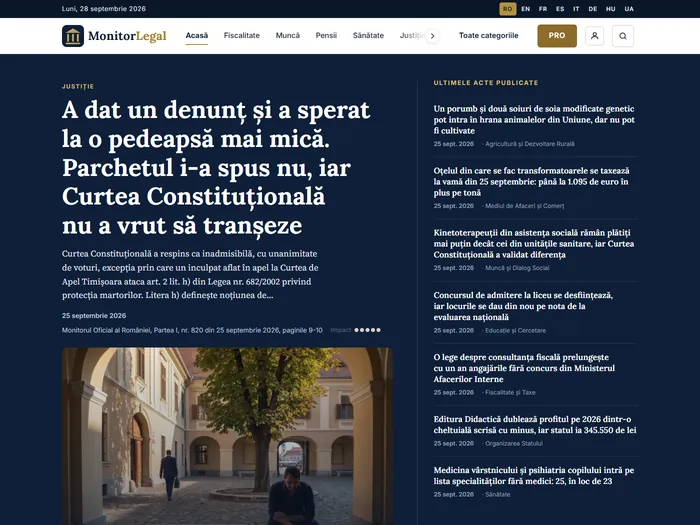Open Toate categoriile menu
The image size is (700, 525).
pyautogui.click(x=489, y=35)
